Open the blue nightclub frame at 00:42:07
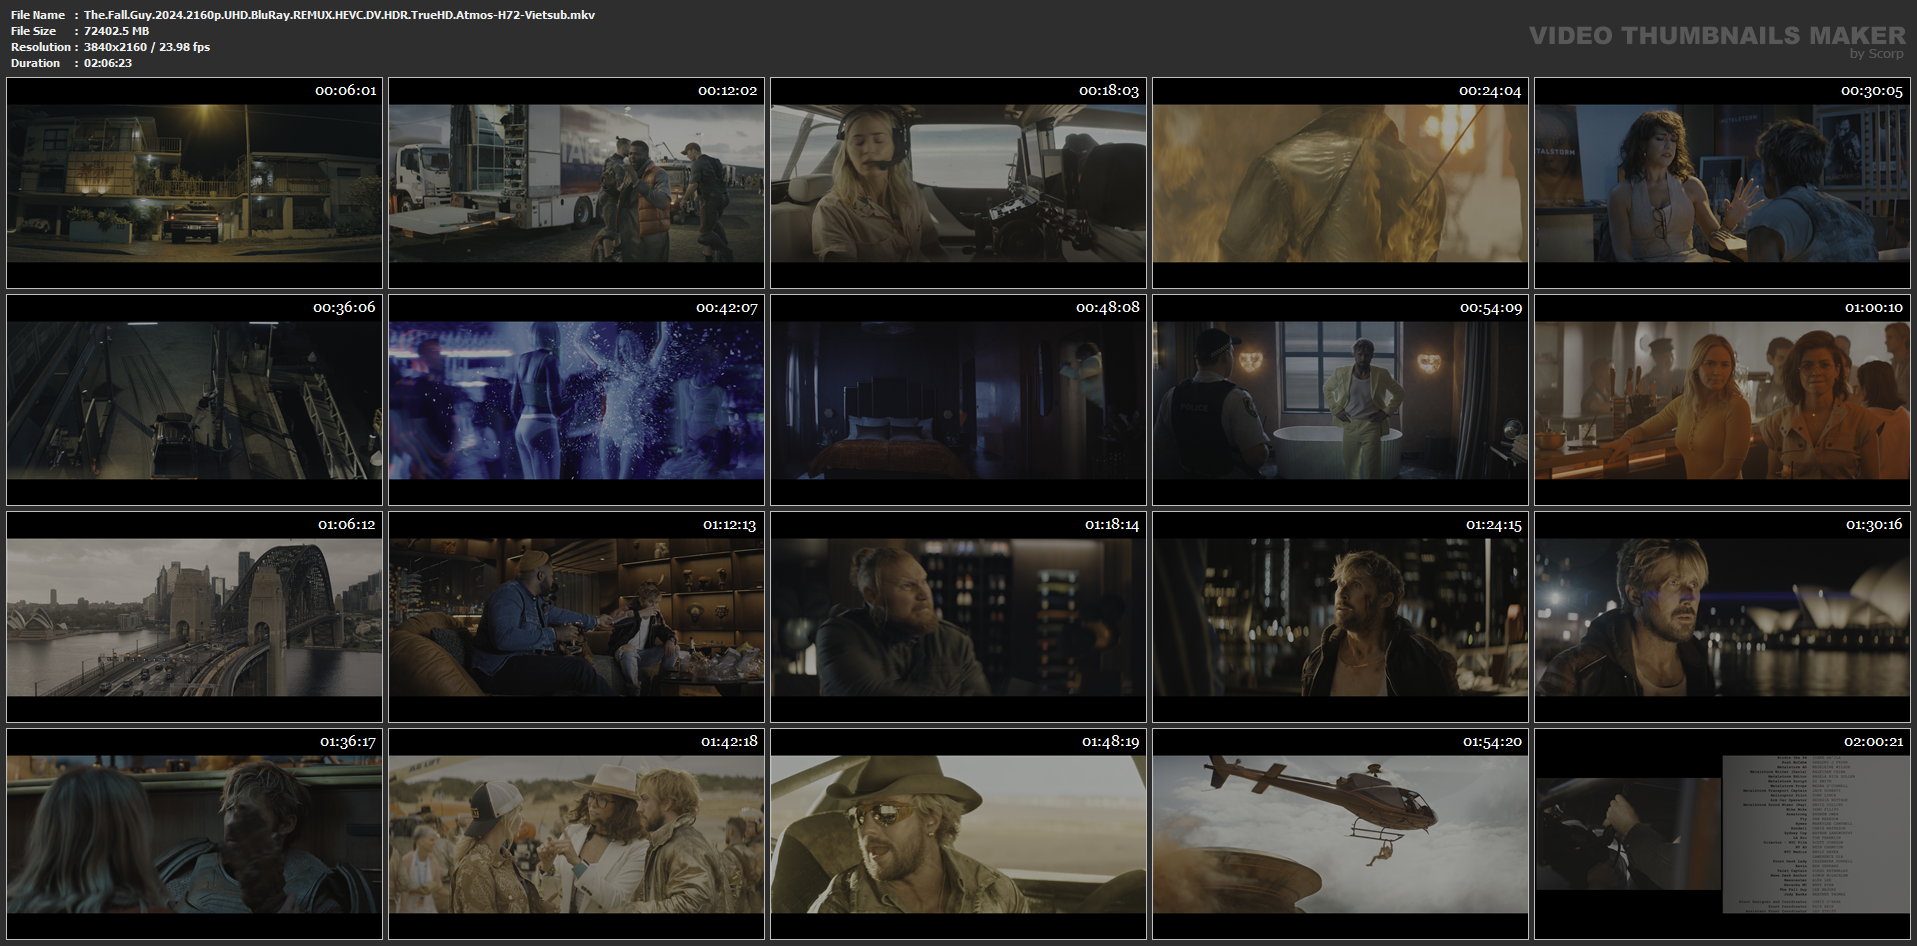Screen dimensions: 1917x946 click(x=576, y=400)
